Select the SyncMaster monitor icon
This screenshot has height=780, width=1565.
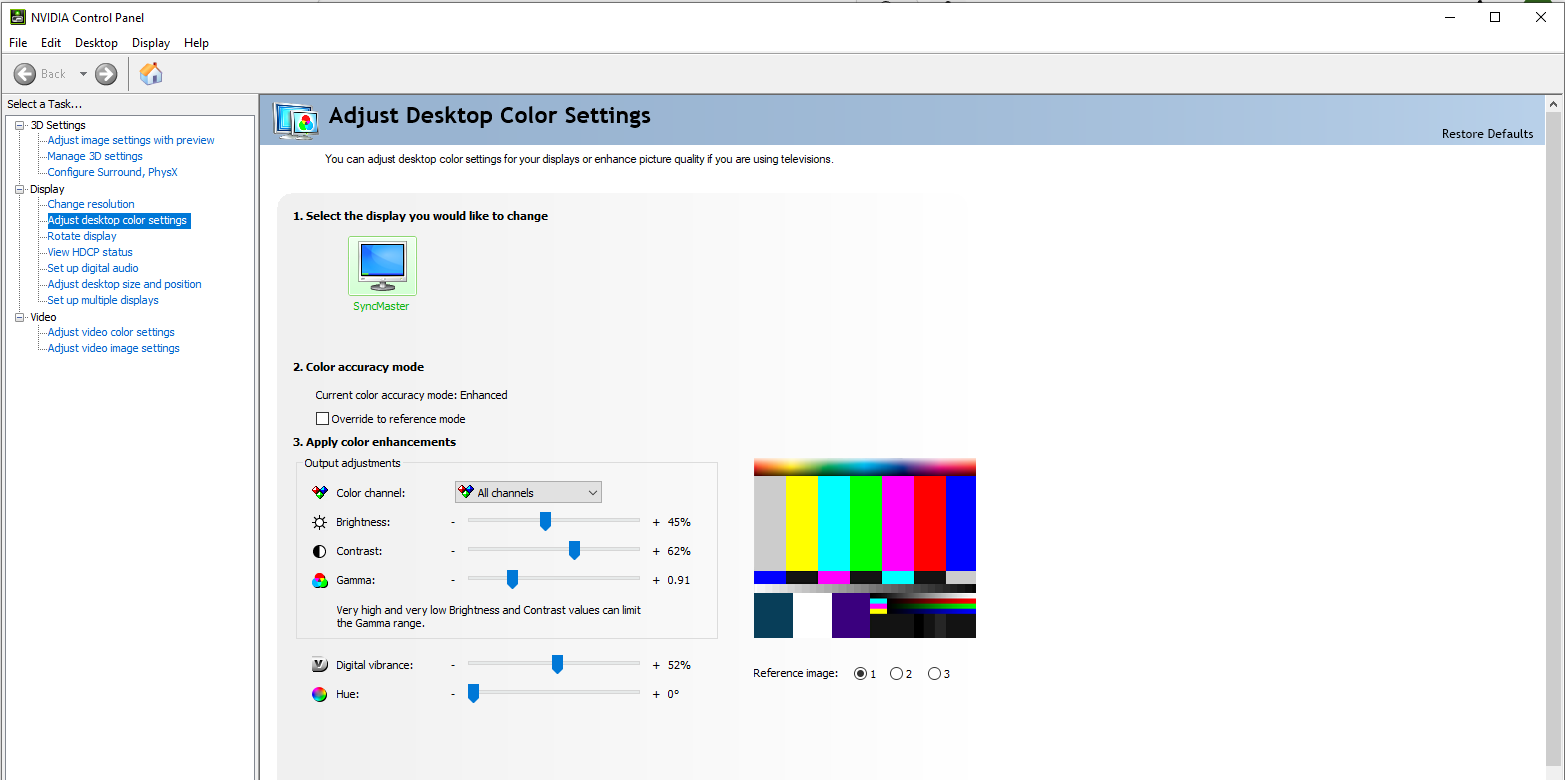point(382,266)
